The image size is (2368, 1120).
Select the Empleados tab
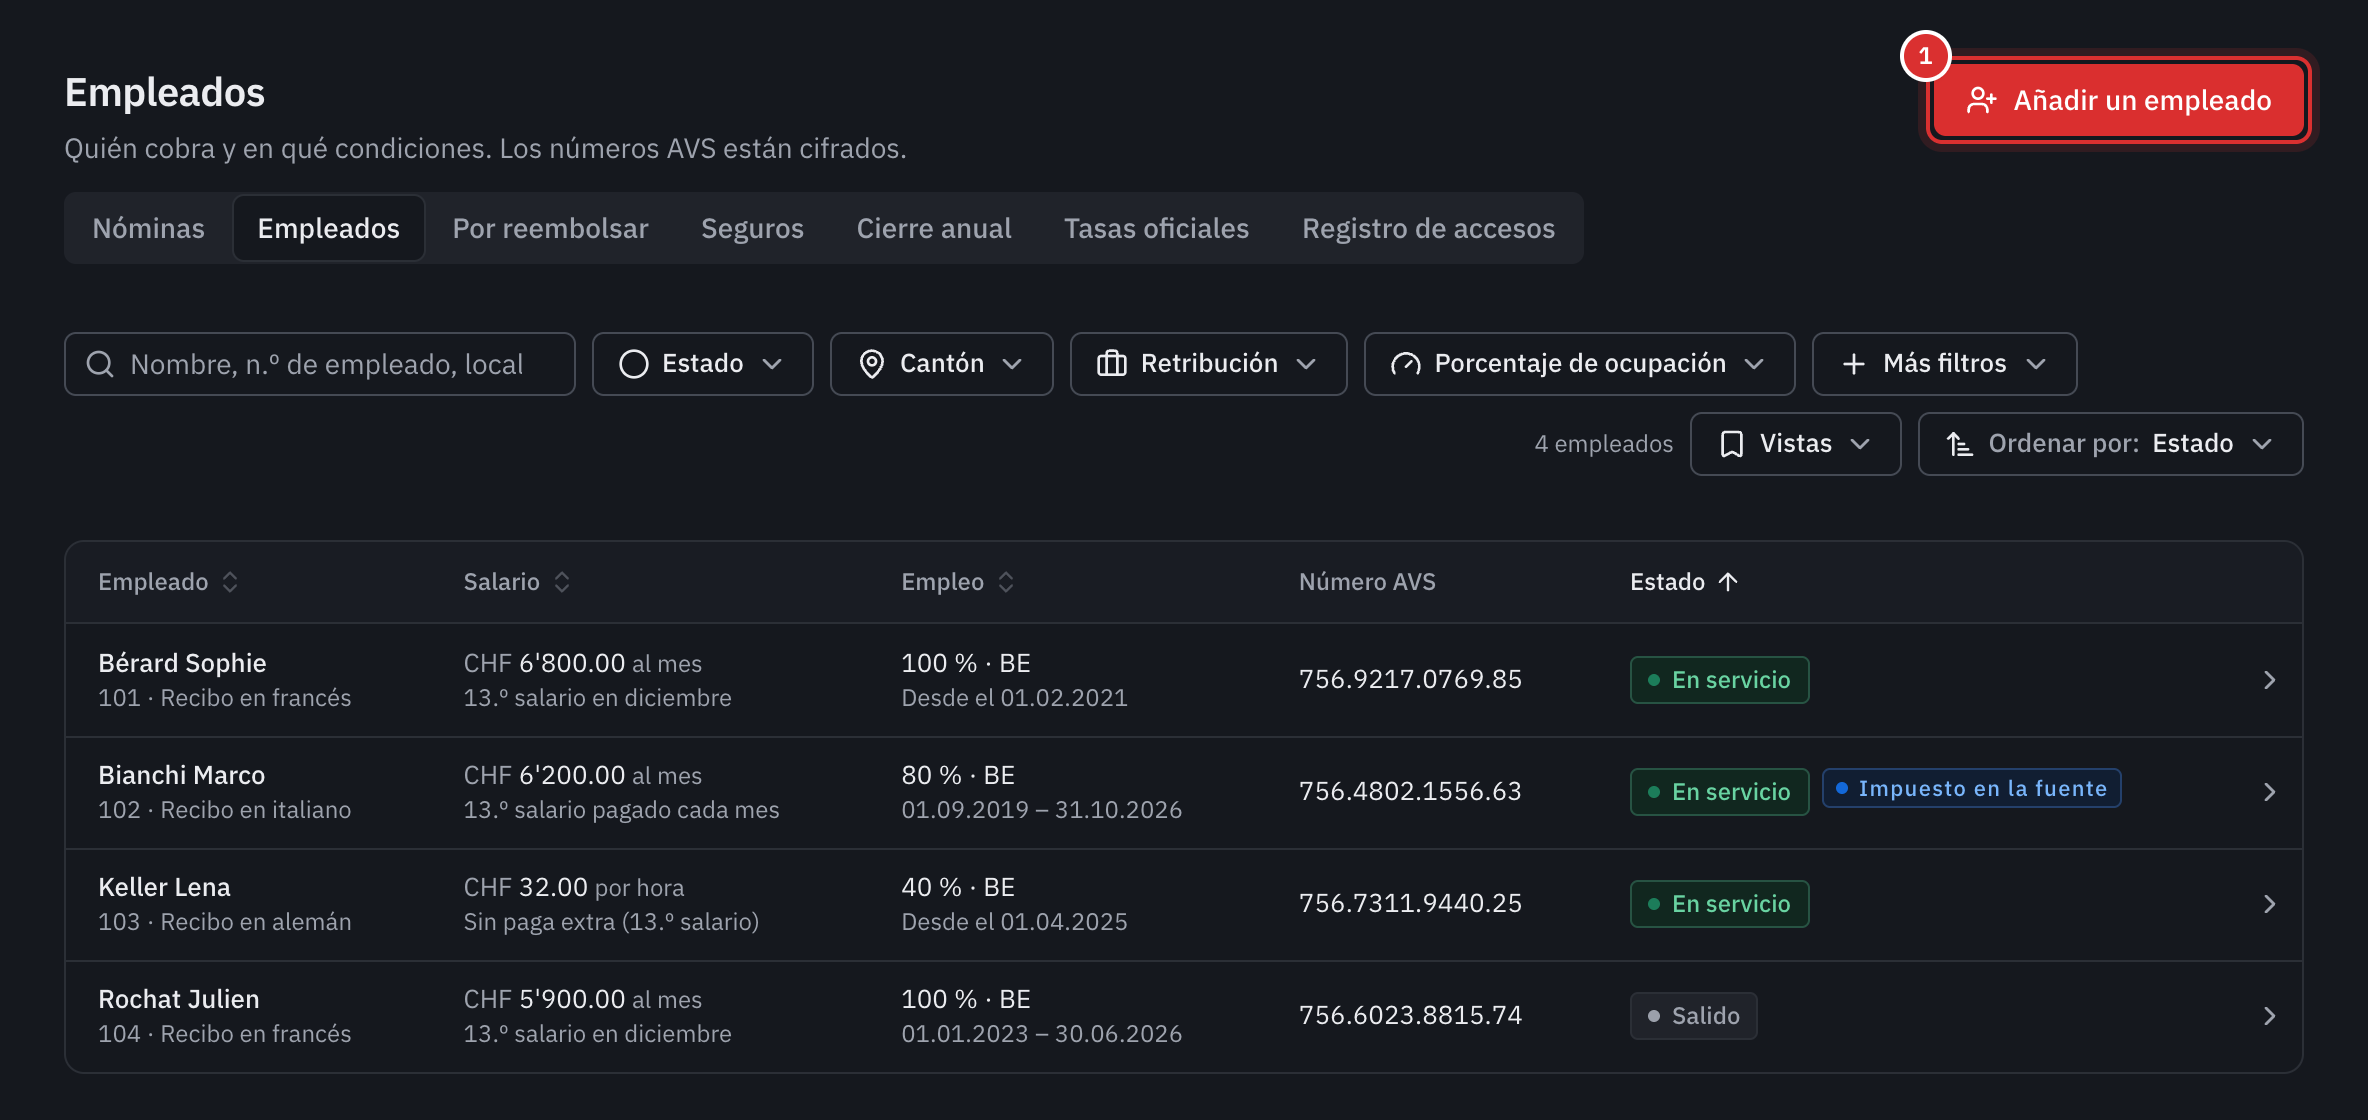(329, 228)
